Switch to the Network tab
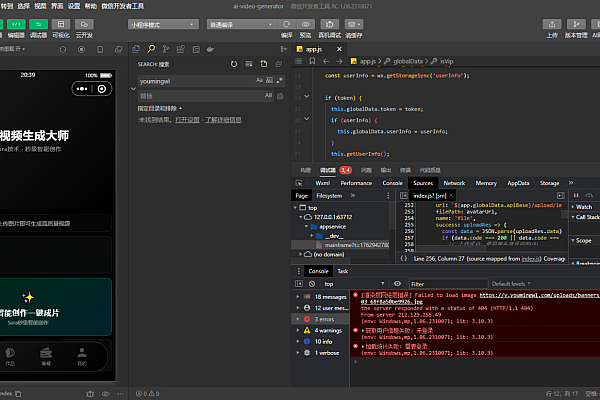 pos(454,183)
